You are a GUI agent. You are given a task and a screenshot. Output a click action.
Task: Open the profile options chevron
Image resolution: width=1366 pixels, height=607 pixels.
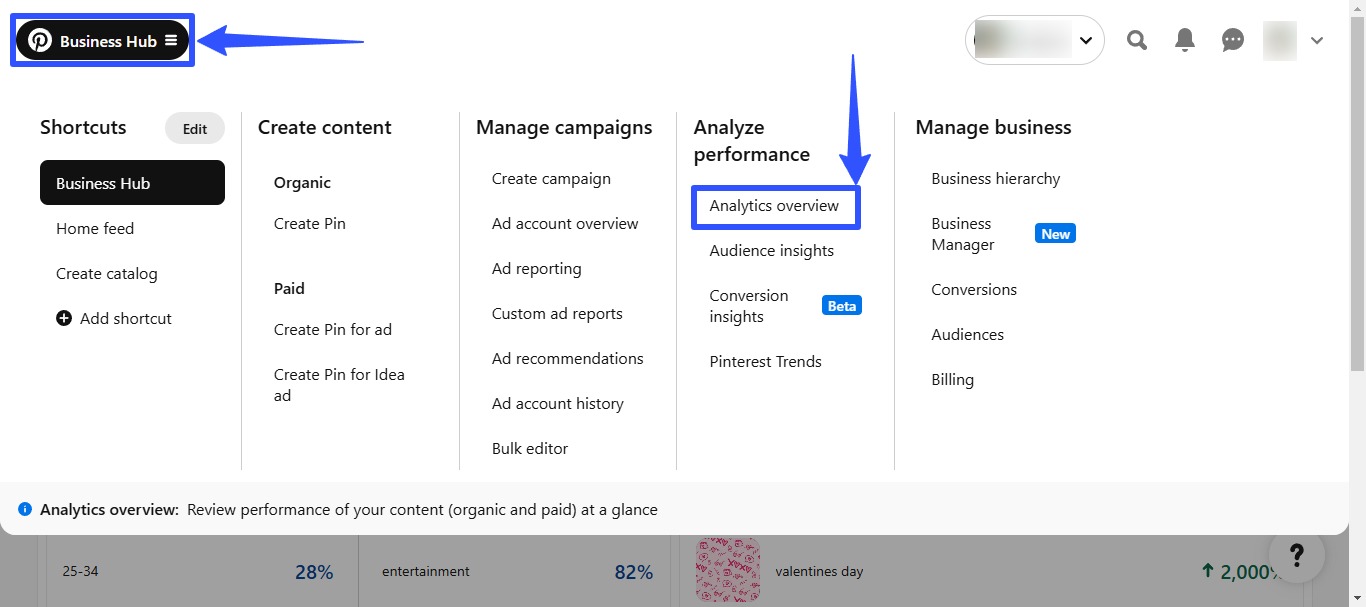[x=1317, y=41]
